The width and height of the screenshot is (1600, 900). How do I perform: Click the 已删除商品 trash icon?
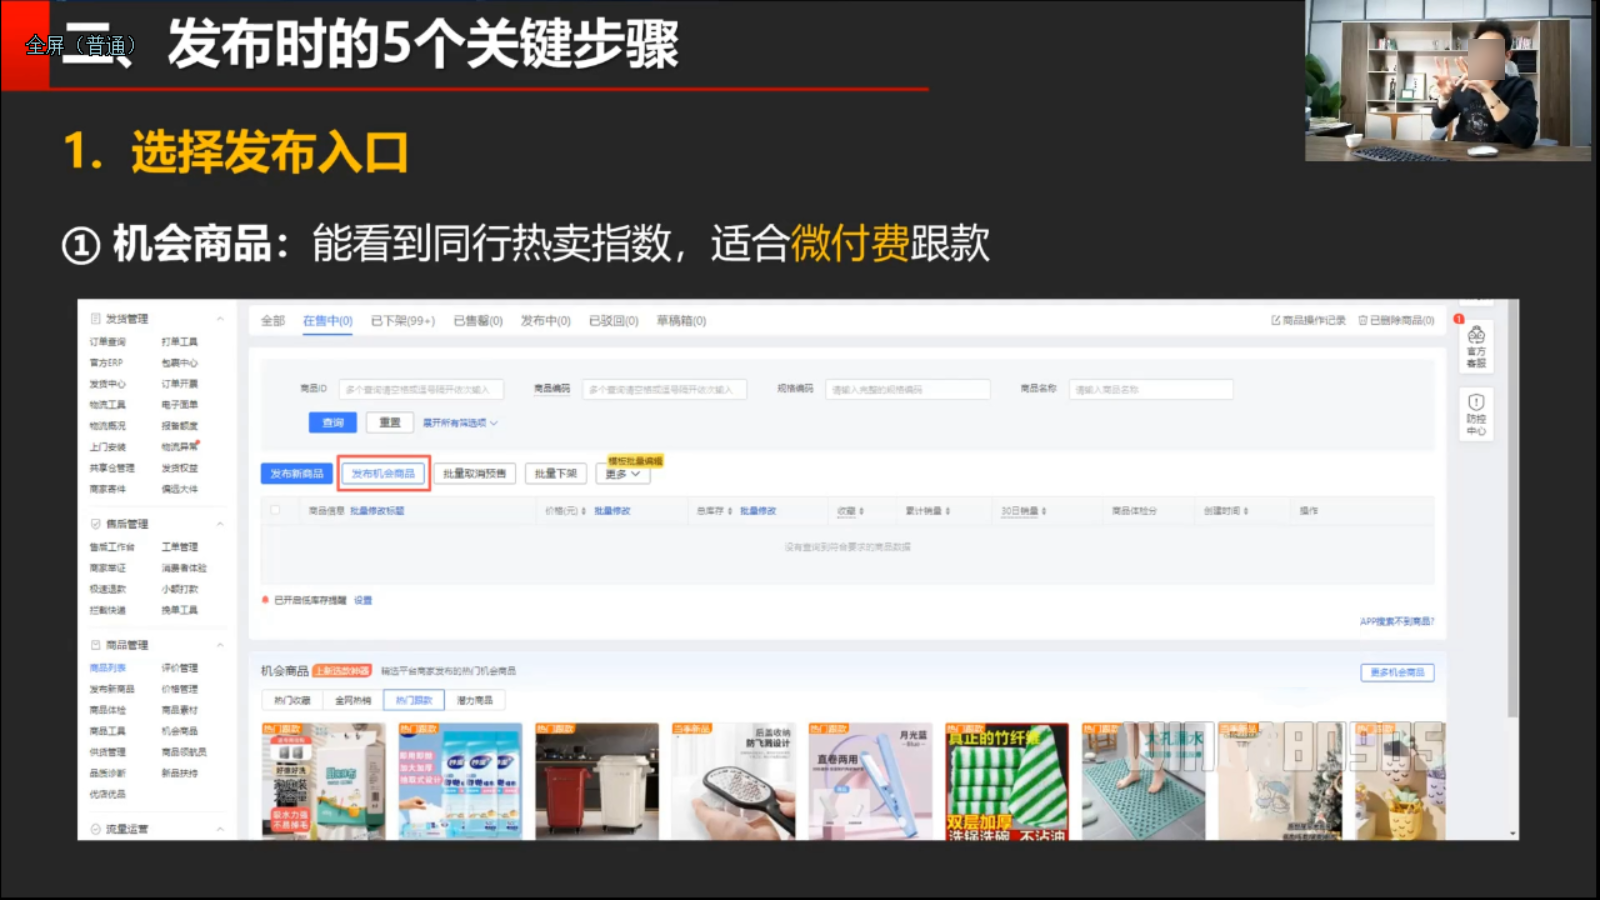(1364, 320)
